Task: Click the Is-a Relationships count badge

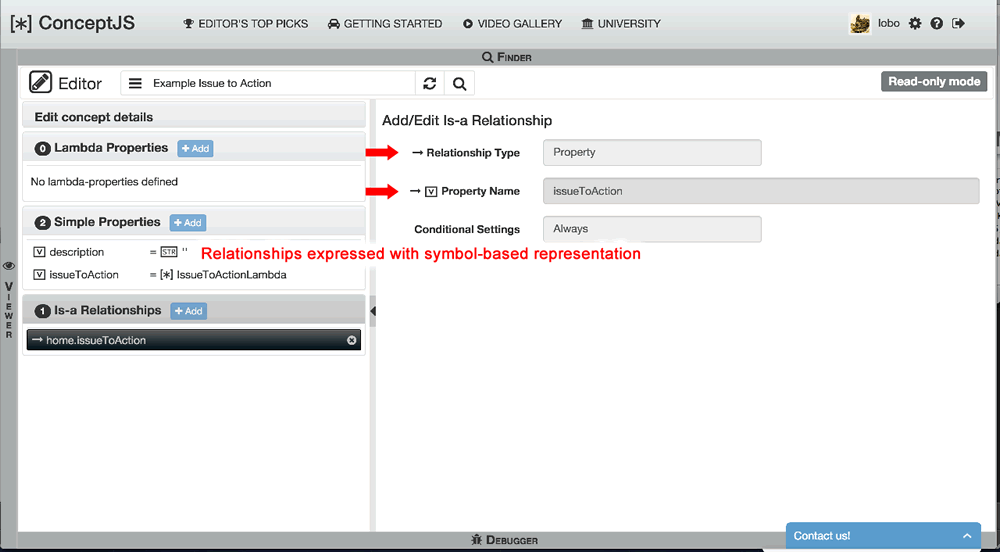Action: tap(43, 311)
